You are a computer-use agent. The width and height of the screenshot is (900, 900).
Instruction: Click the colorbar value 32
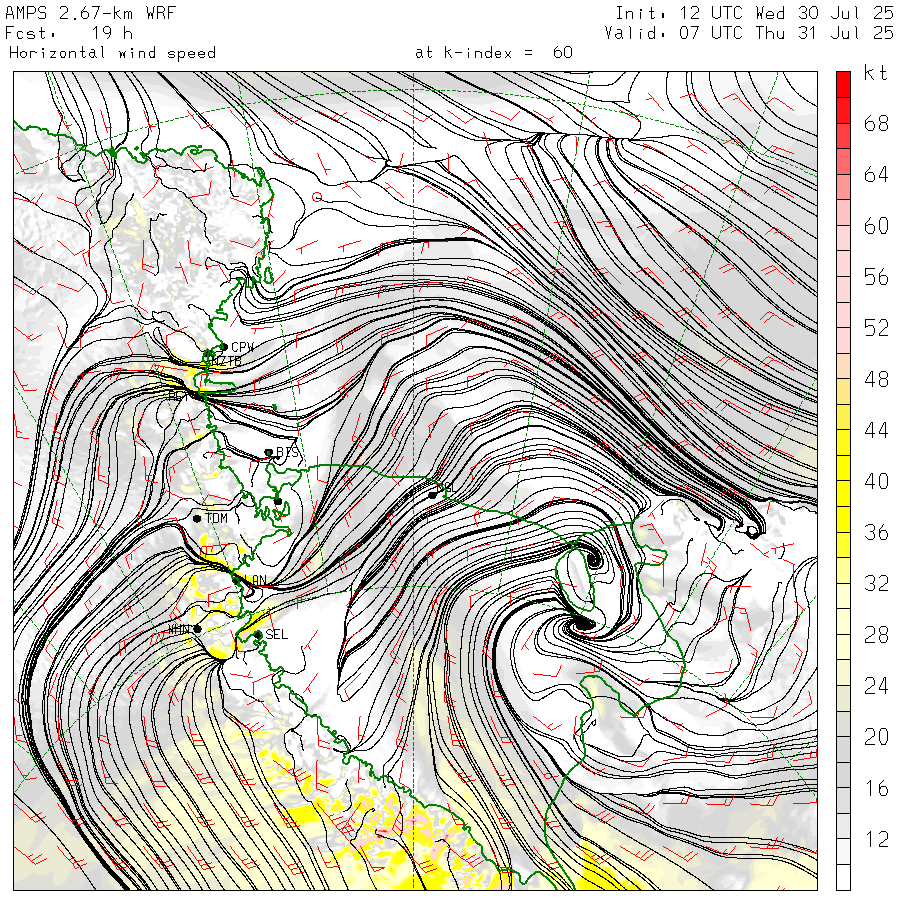pos(876,584)
